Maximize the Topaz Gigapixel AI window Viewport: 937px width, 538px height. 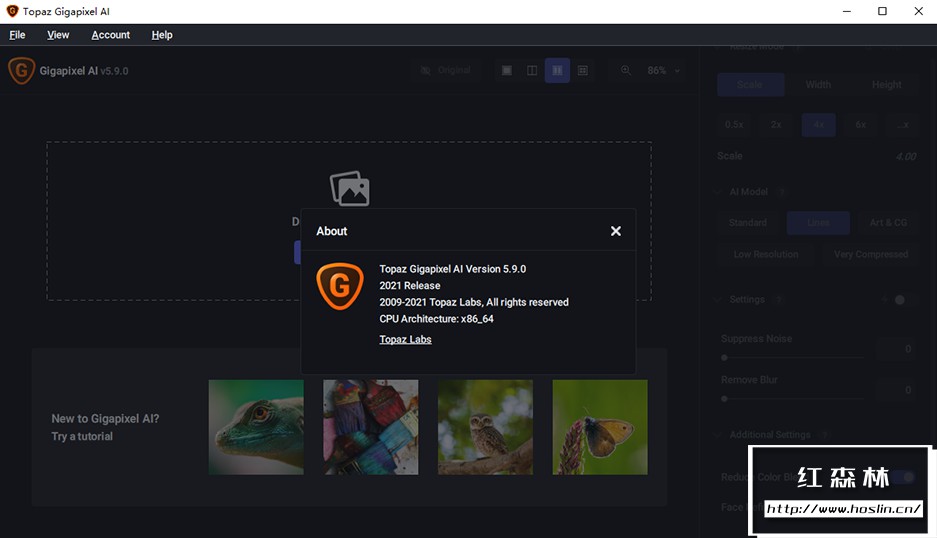click(882, 11)
